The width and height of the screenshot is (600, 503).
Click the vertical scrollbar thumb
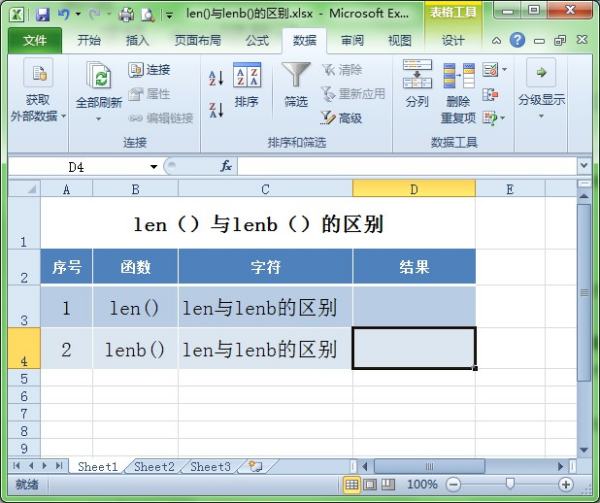tap(584, 293)
